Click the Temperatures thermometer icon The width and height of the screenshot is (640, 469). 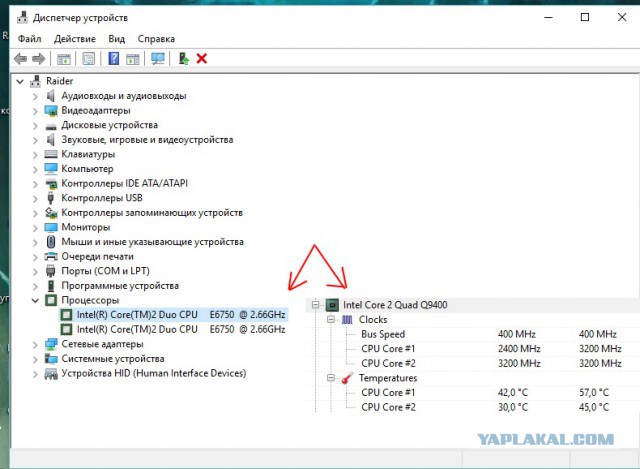pyautogui.click(x=347, y=378)
